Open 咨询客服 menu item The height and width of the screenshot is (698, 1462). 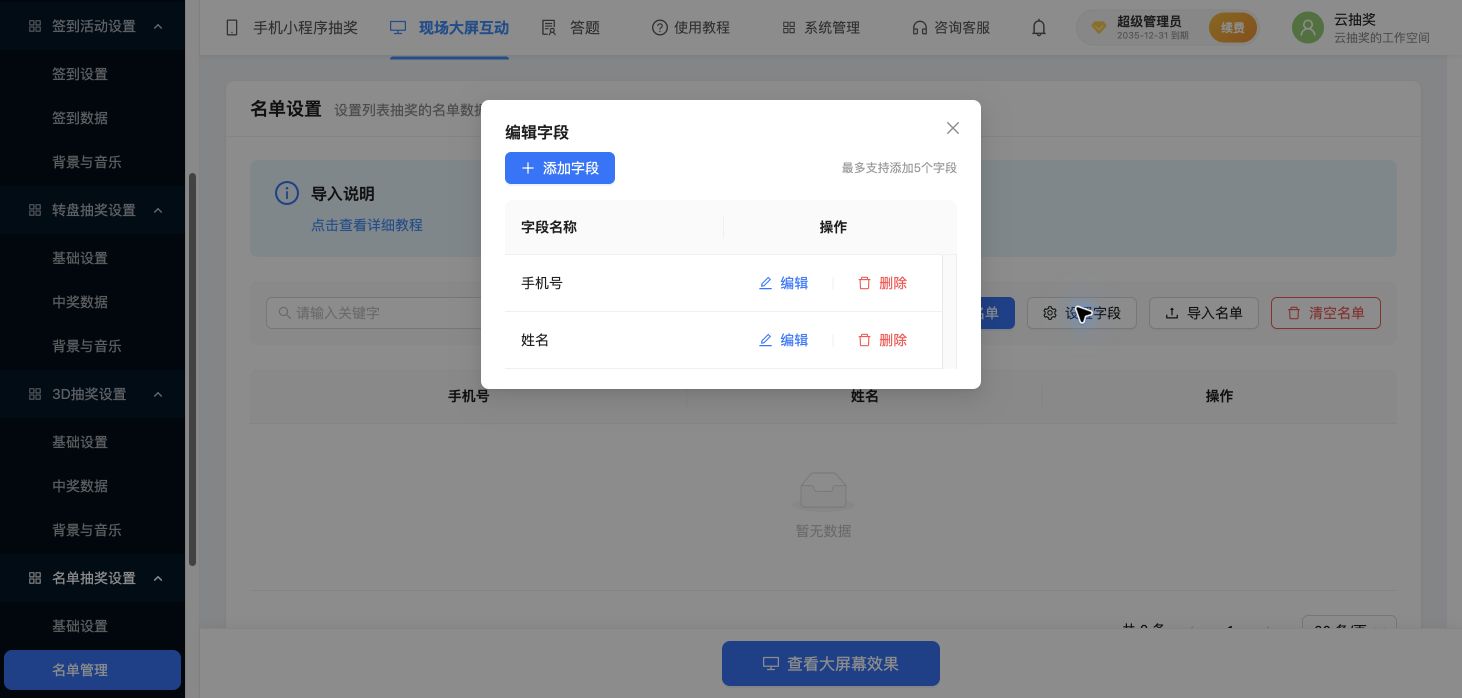951,28
